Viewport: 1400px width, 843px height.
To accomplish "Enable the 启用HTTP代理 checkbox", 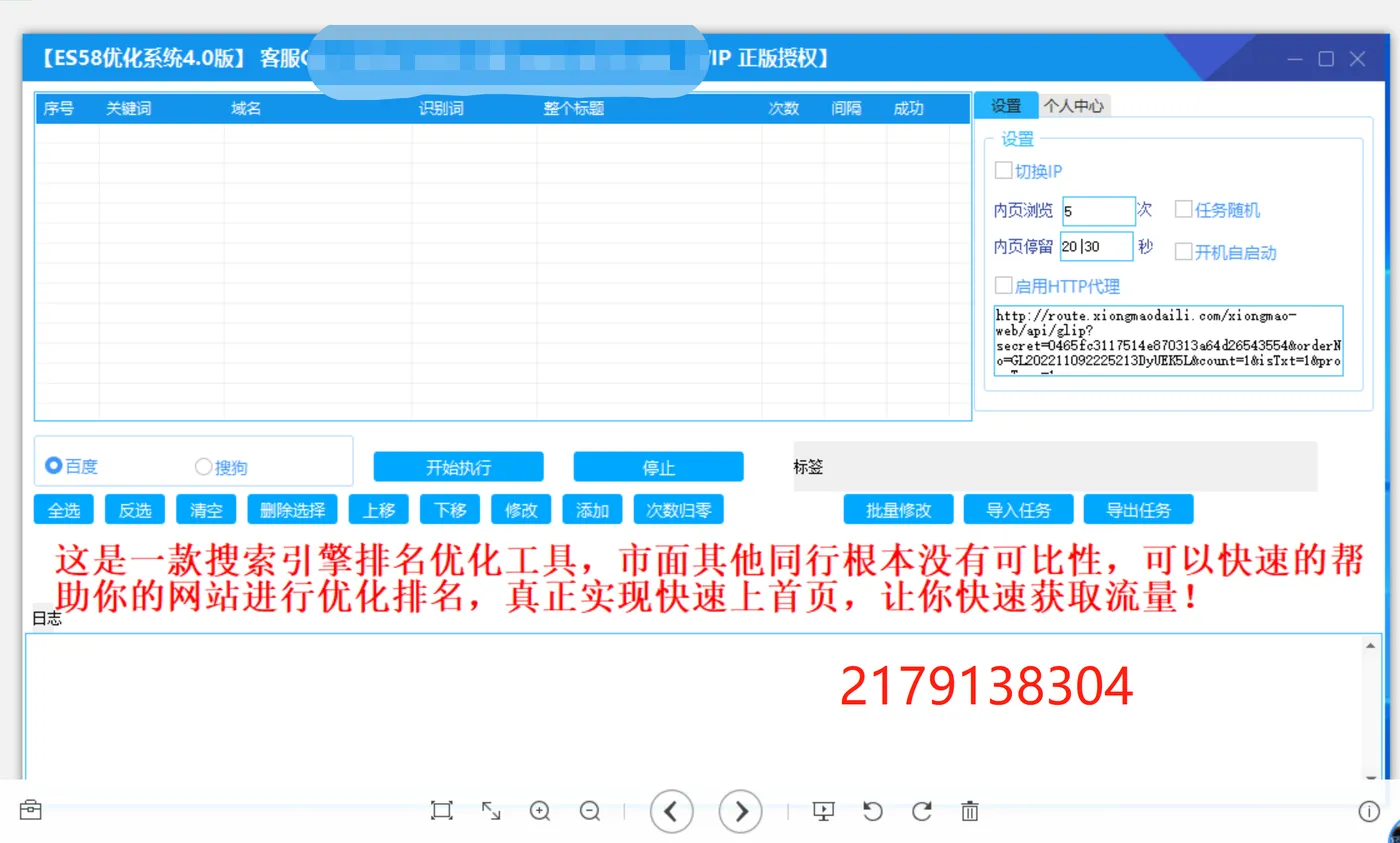I will tap(1003, 286).
